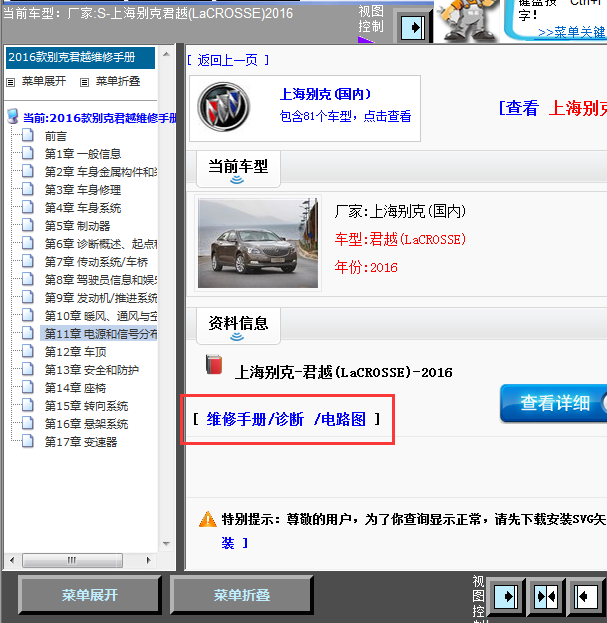This screenshot has height=623, width=607.
Task: Click the 年份:2016 text
Action: point(366,267)
